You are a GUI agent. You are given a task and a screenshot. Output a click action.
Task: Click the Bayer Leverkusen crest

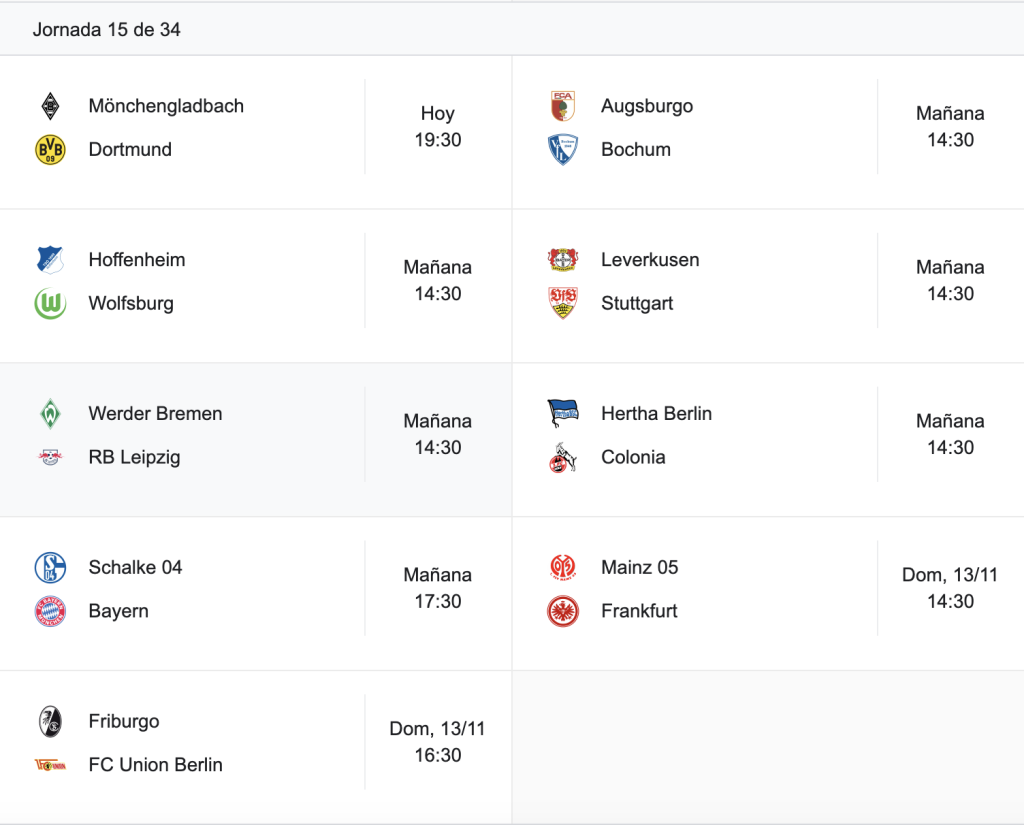563,259
